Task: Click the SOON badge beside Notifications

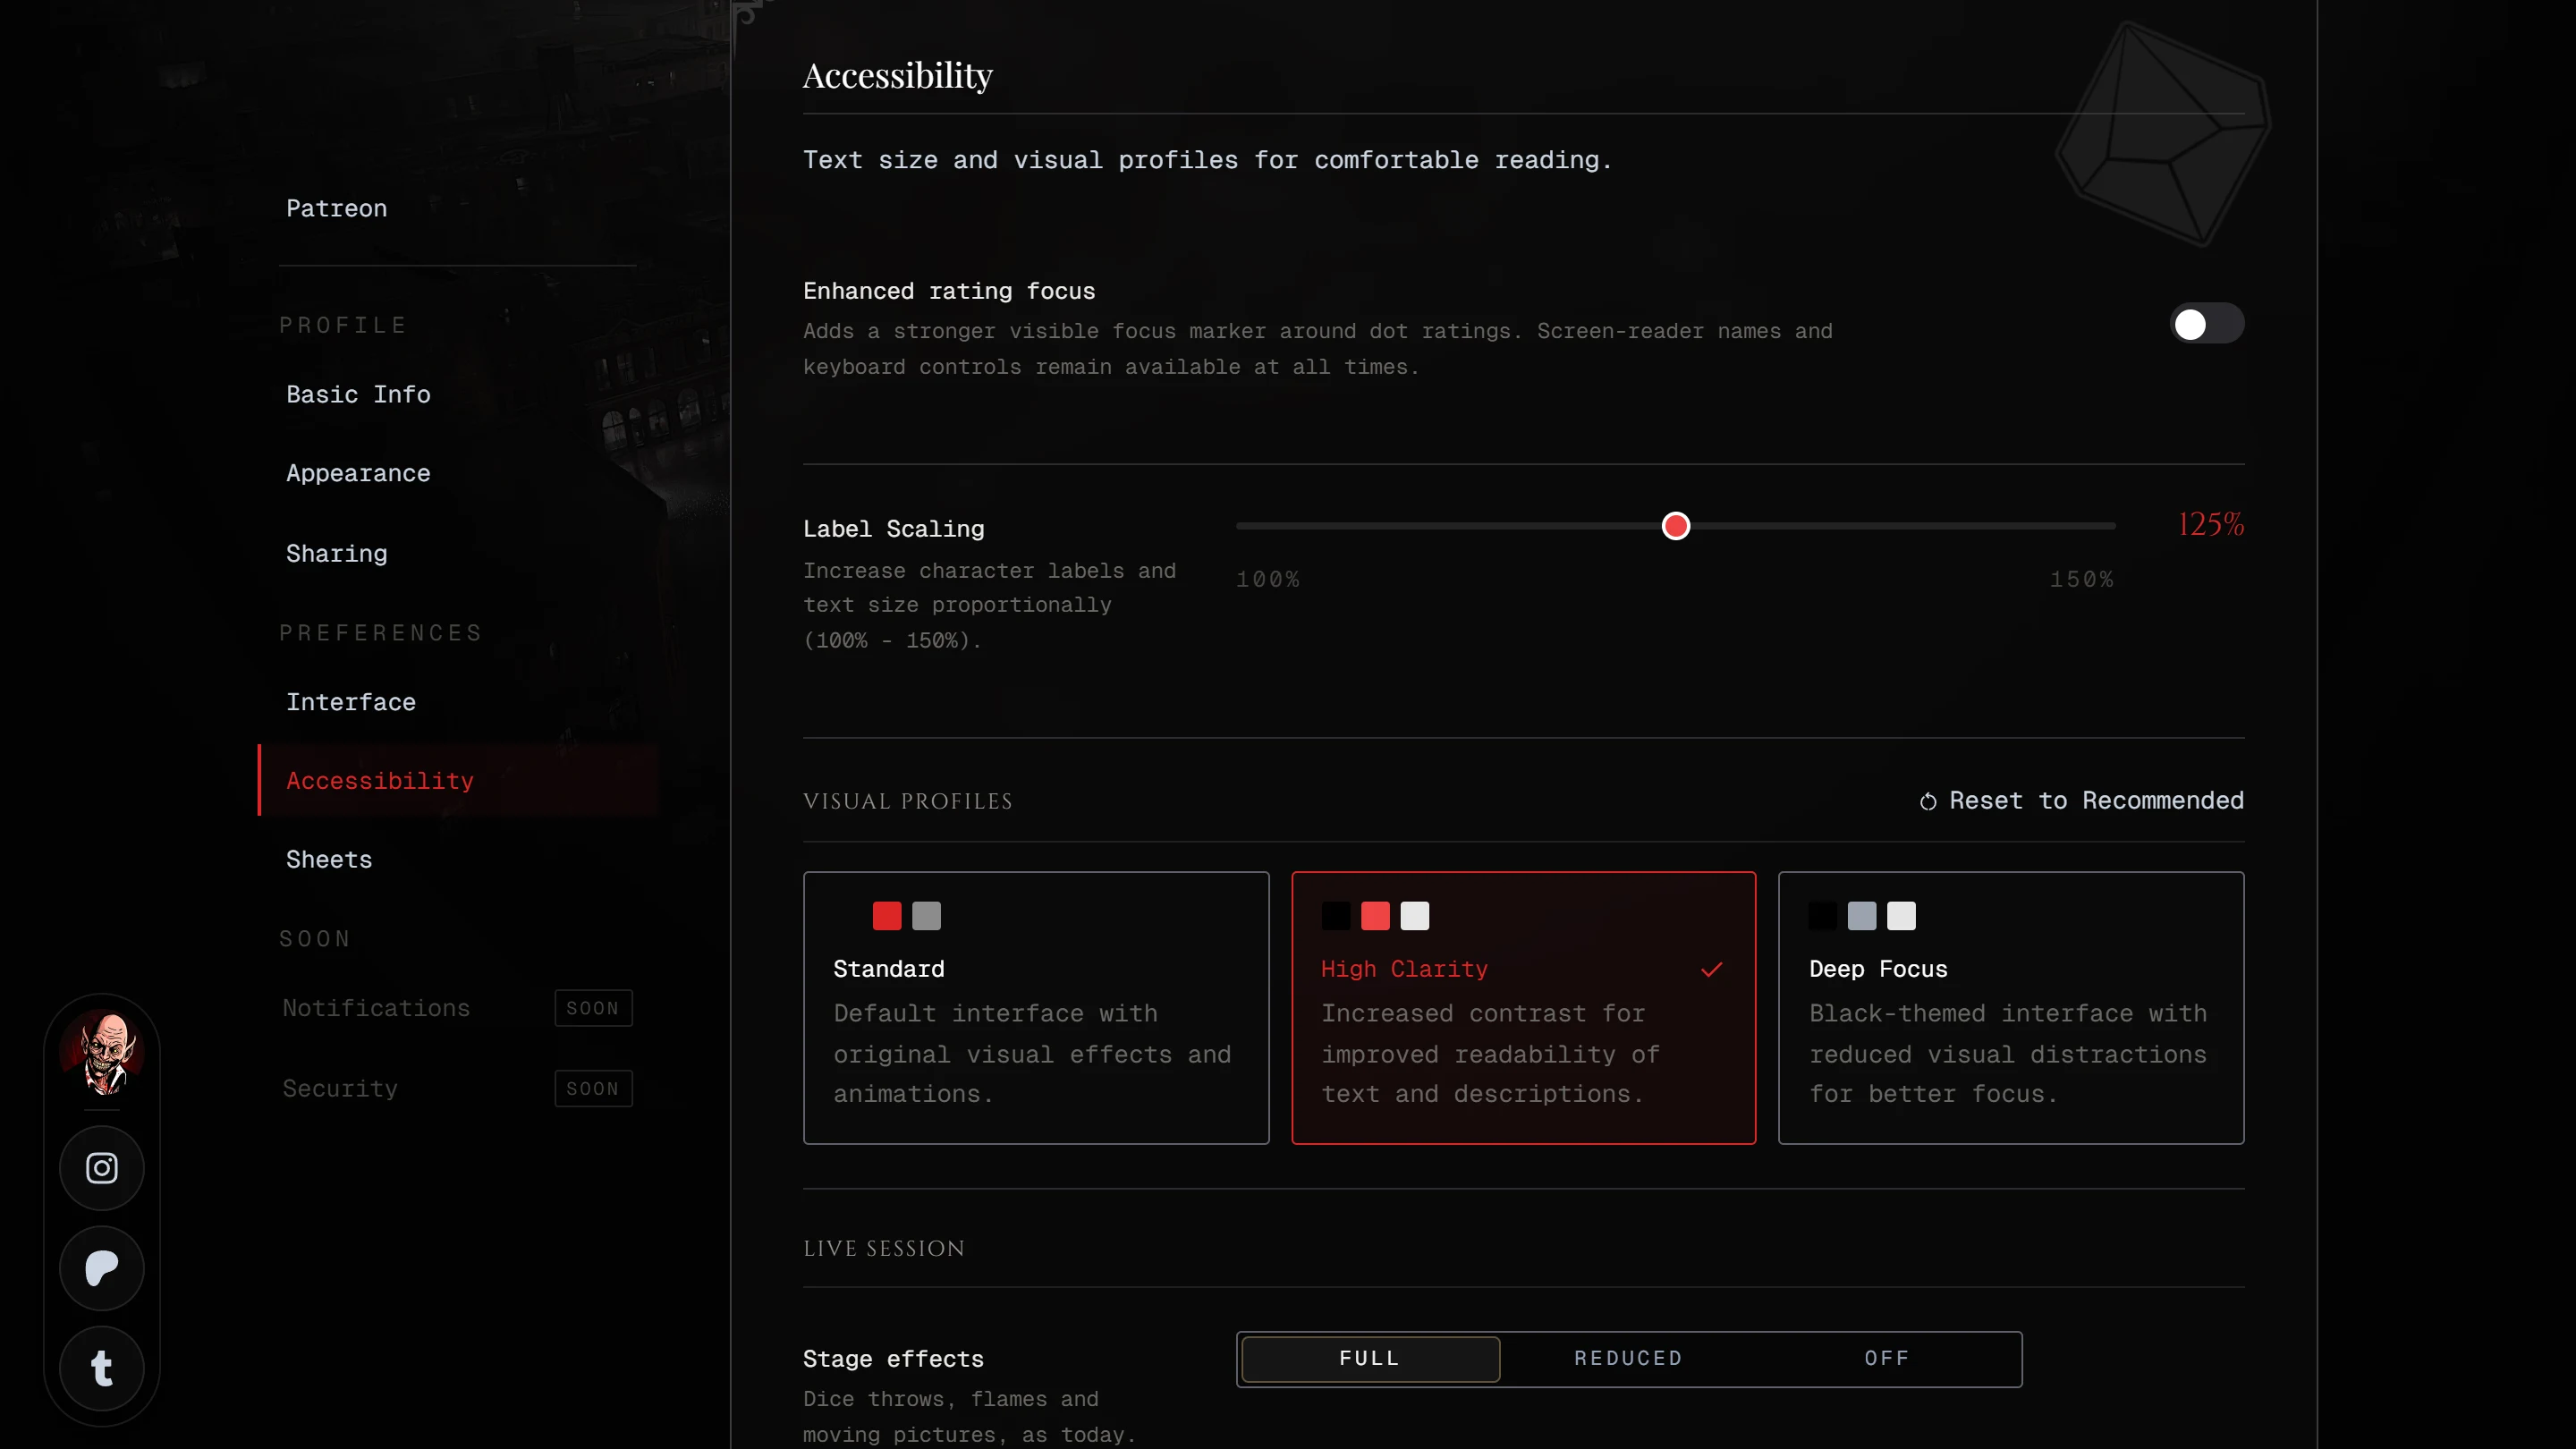Action: pyautogui.click(x=593, y=1008)
